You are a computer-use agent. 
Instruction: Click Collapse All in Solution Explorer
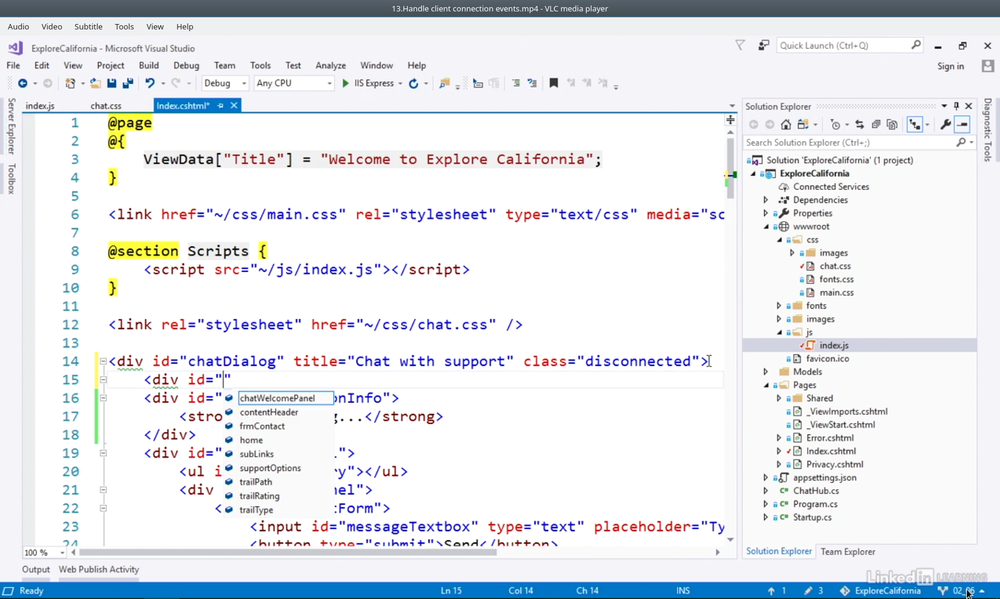876,124
